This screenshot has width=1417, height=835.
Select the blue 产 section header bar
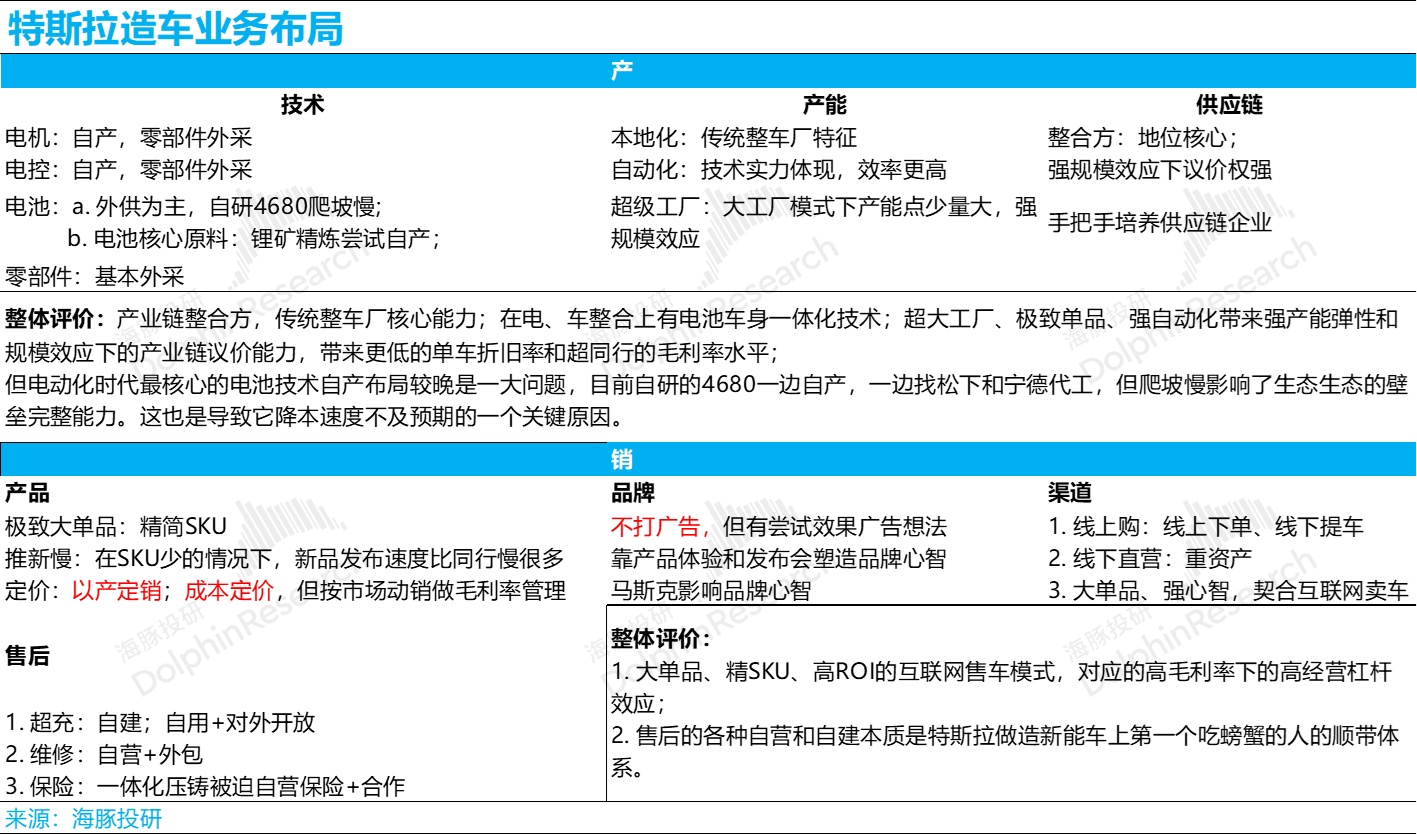point(708,72)
